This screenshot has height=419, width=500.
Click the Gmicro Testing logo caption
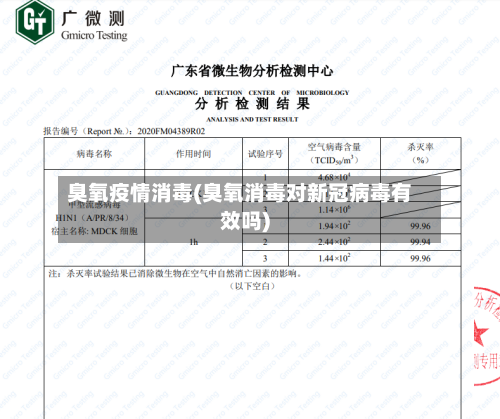[94, 35]
